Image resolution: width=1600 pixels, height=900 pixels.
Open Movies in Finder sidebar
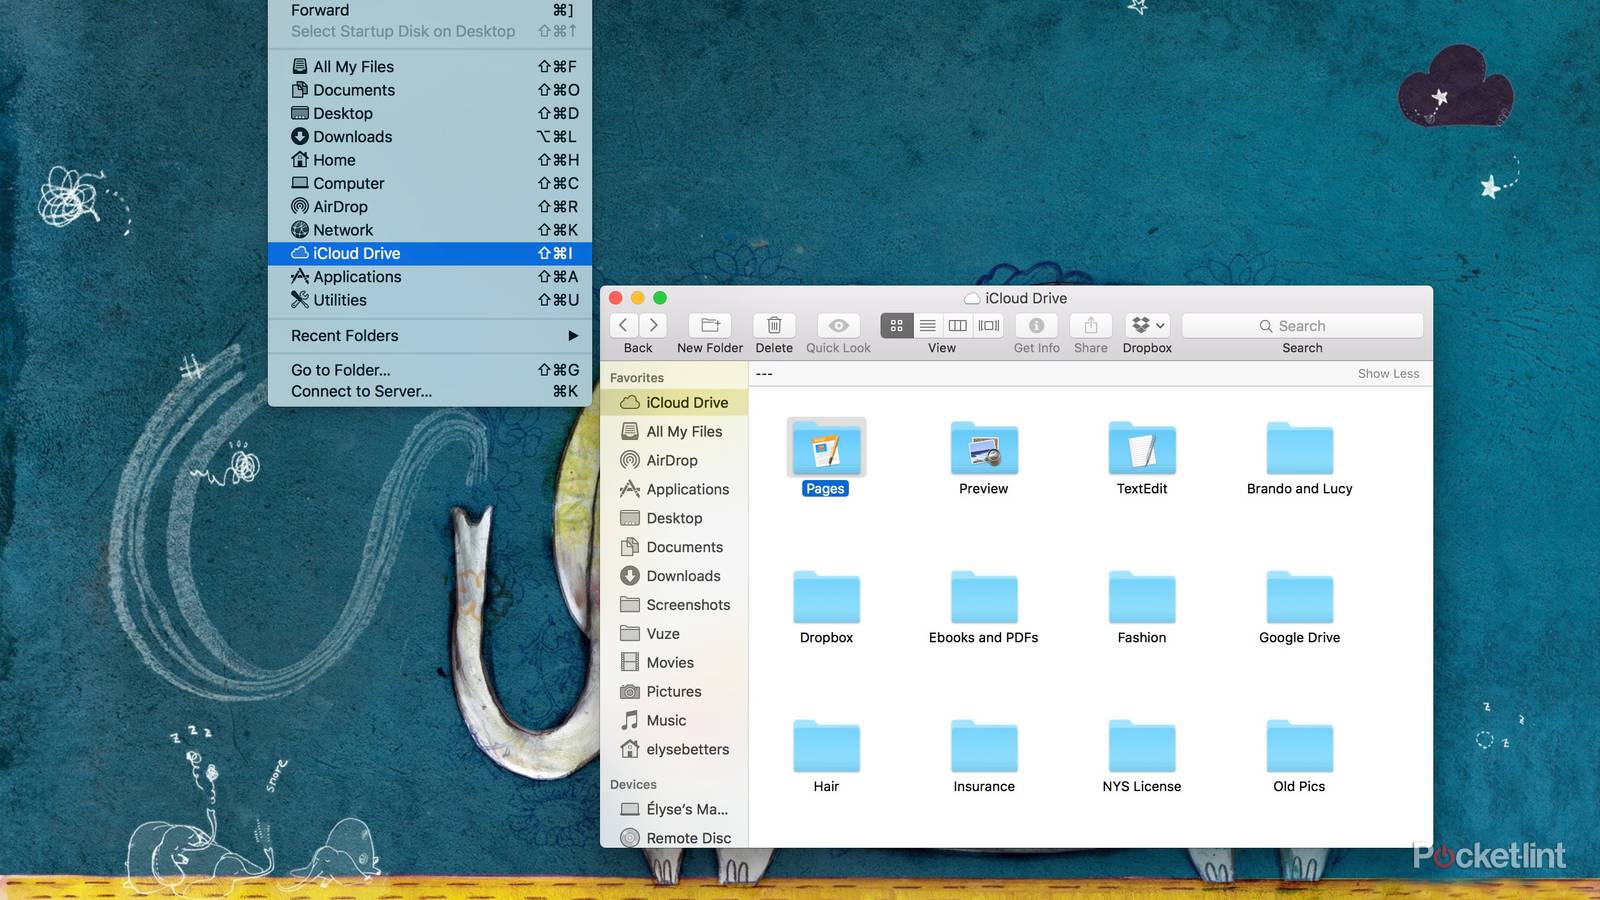673,662
